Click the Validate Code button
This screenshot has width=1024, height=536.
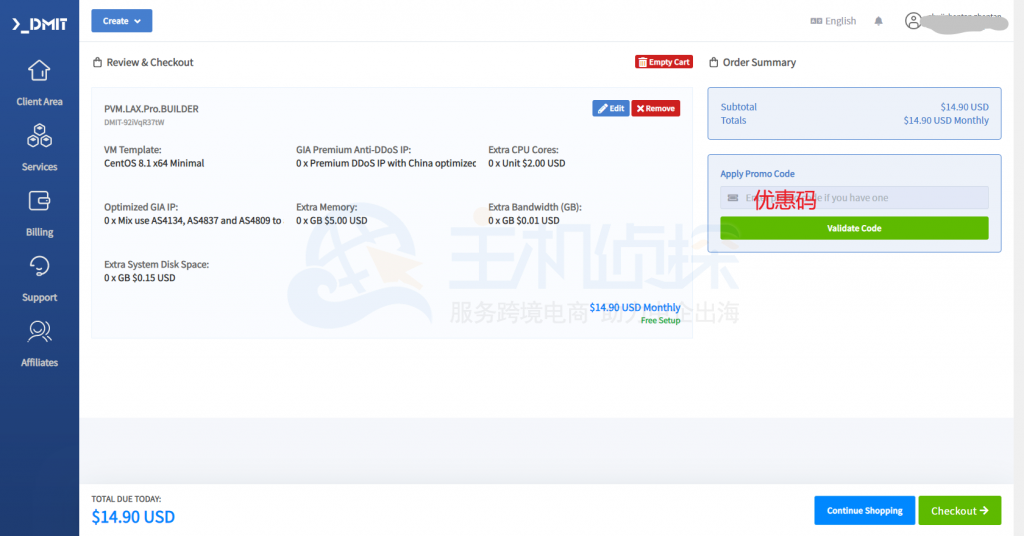tap(854, 228)
